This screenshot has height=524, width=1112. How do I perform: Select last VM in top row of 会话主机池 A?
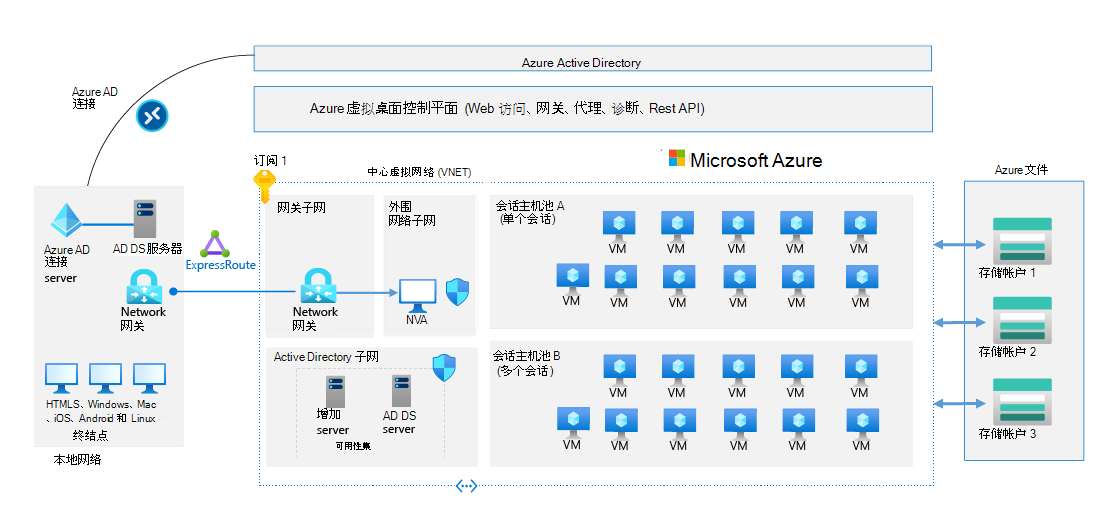[x=860, y=226]
